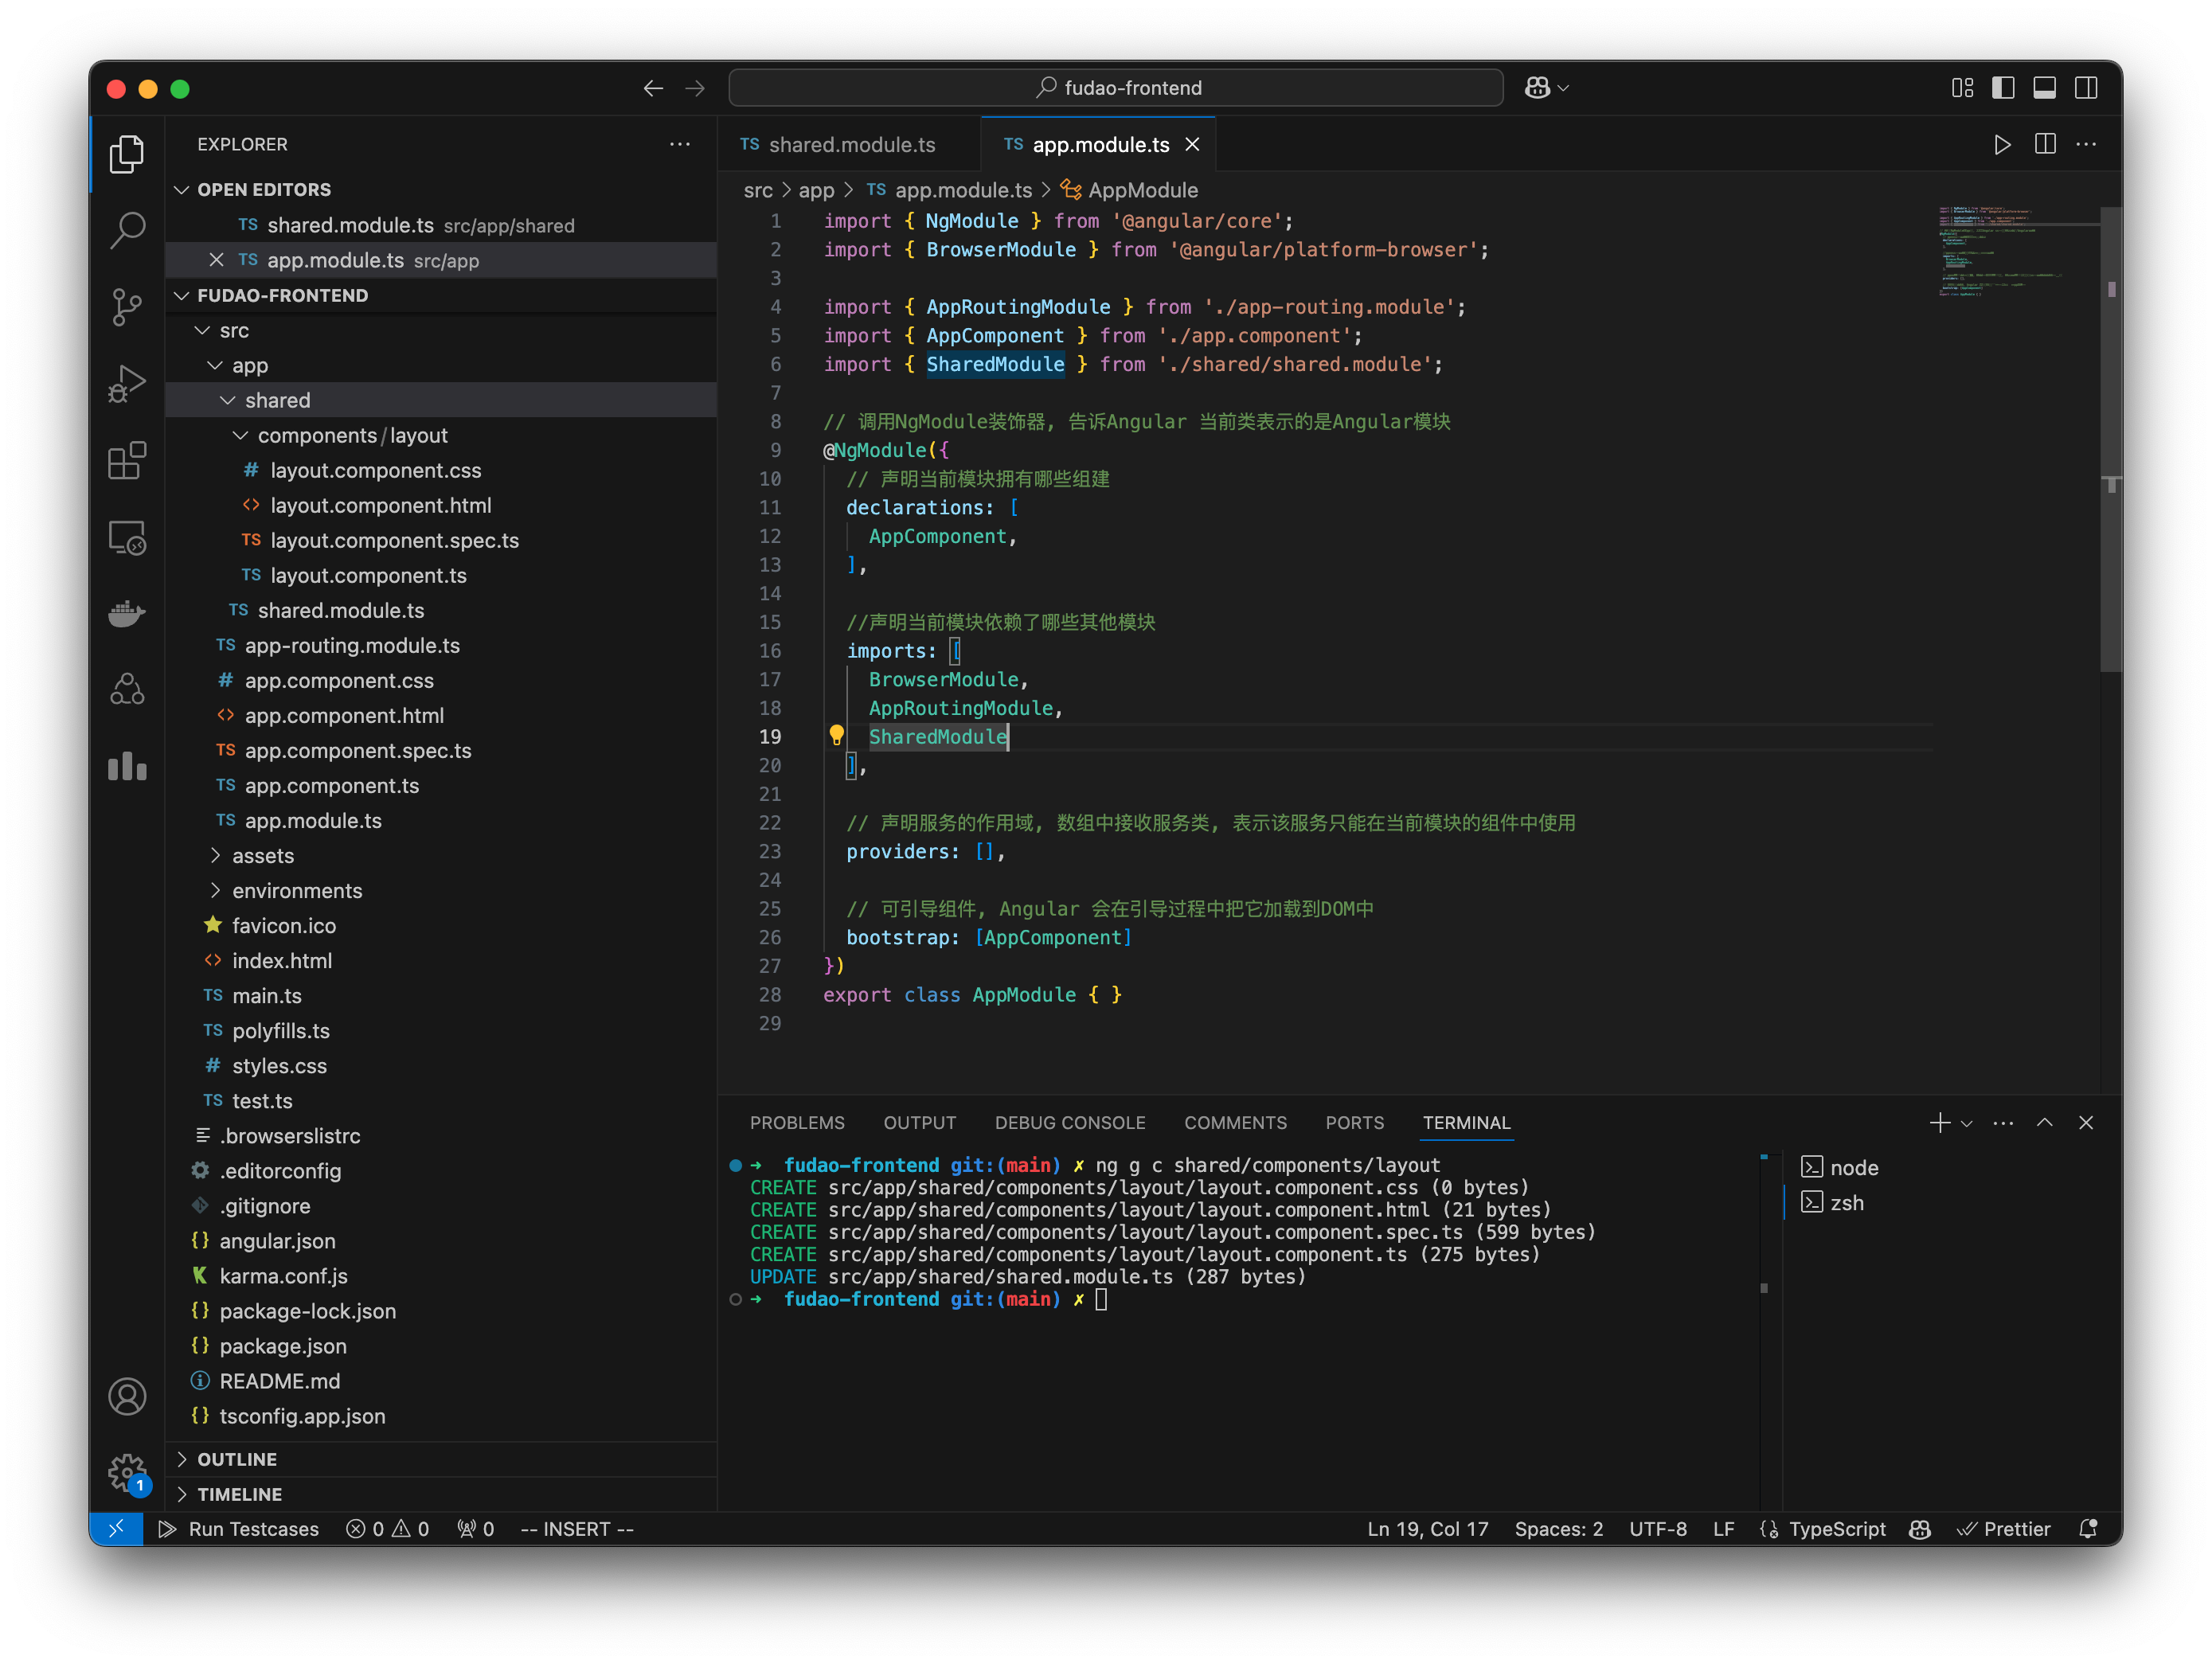Viewport: 2212px width, 1664px height.
Task: Collapse the FUDAO-FRONTEND section
Action: (441, 295)
